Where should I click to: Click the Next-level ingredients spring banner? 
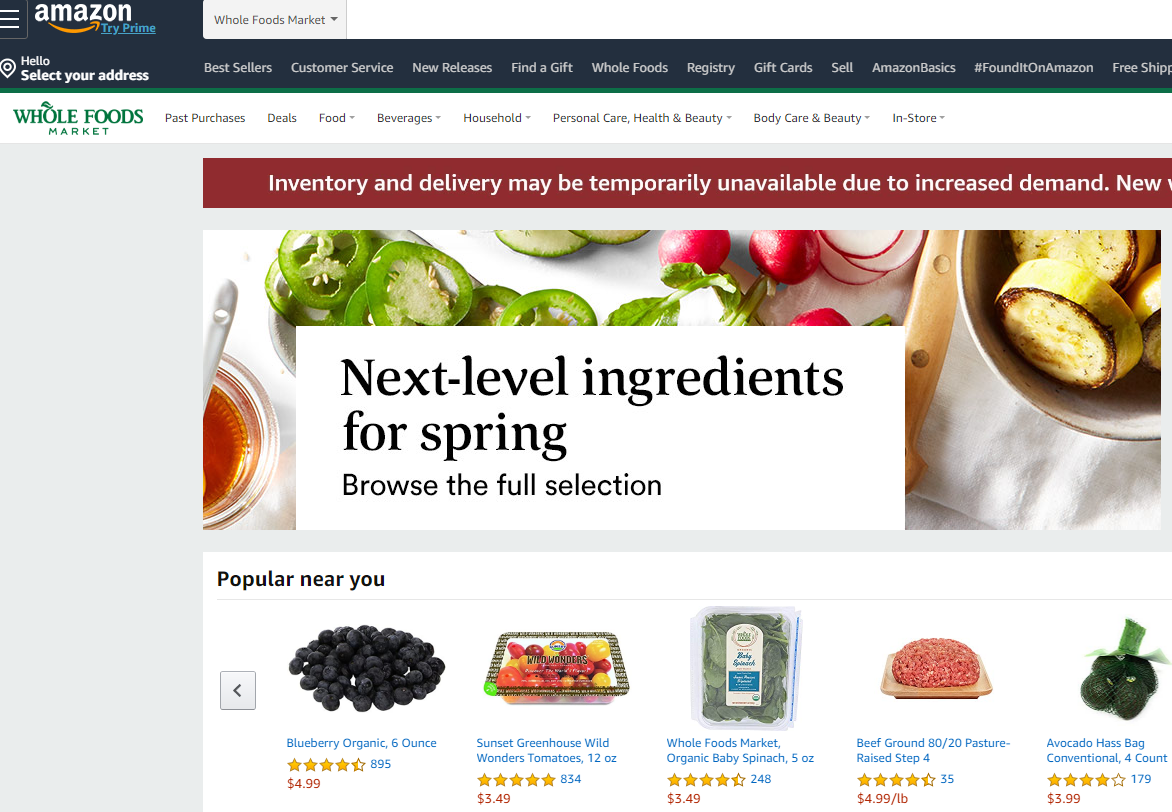[x=681, y=380]
